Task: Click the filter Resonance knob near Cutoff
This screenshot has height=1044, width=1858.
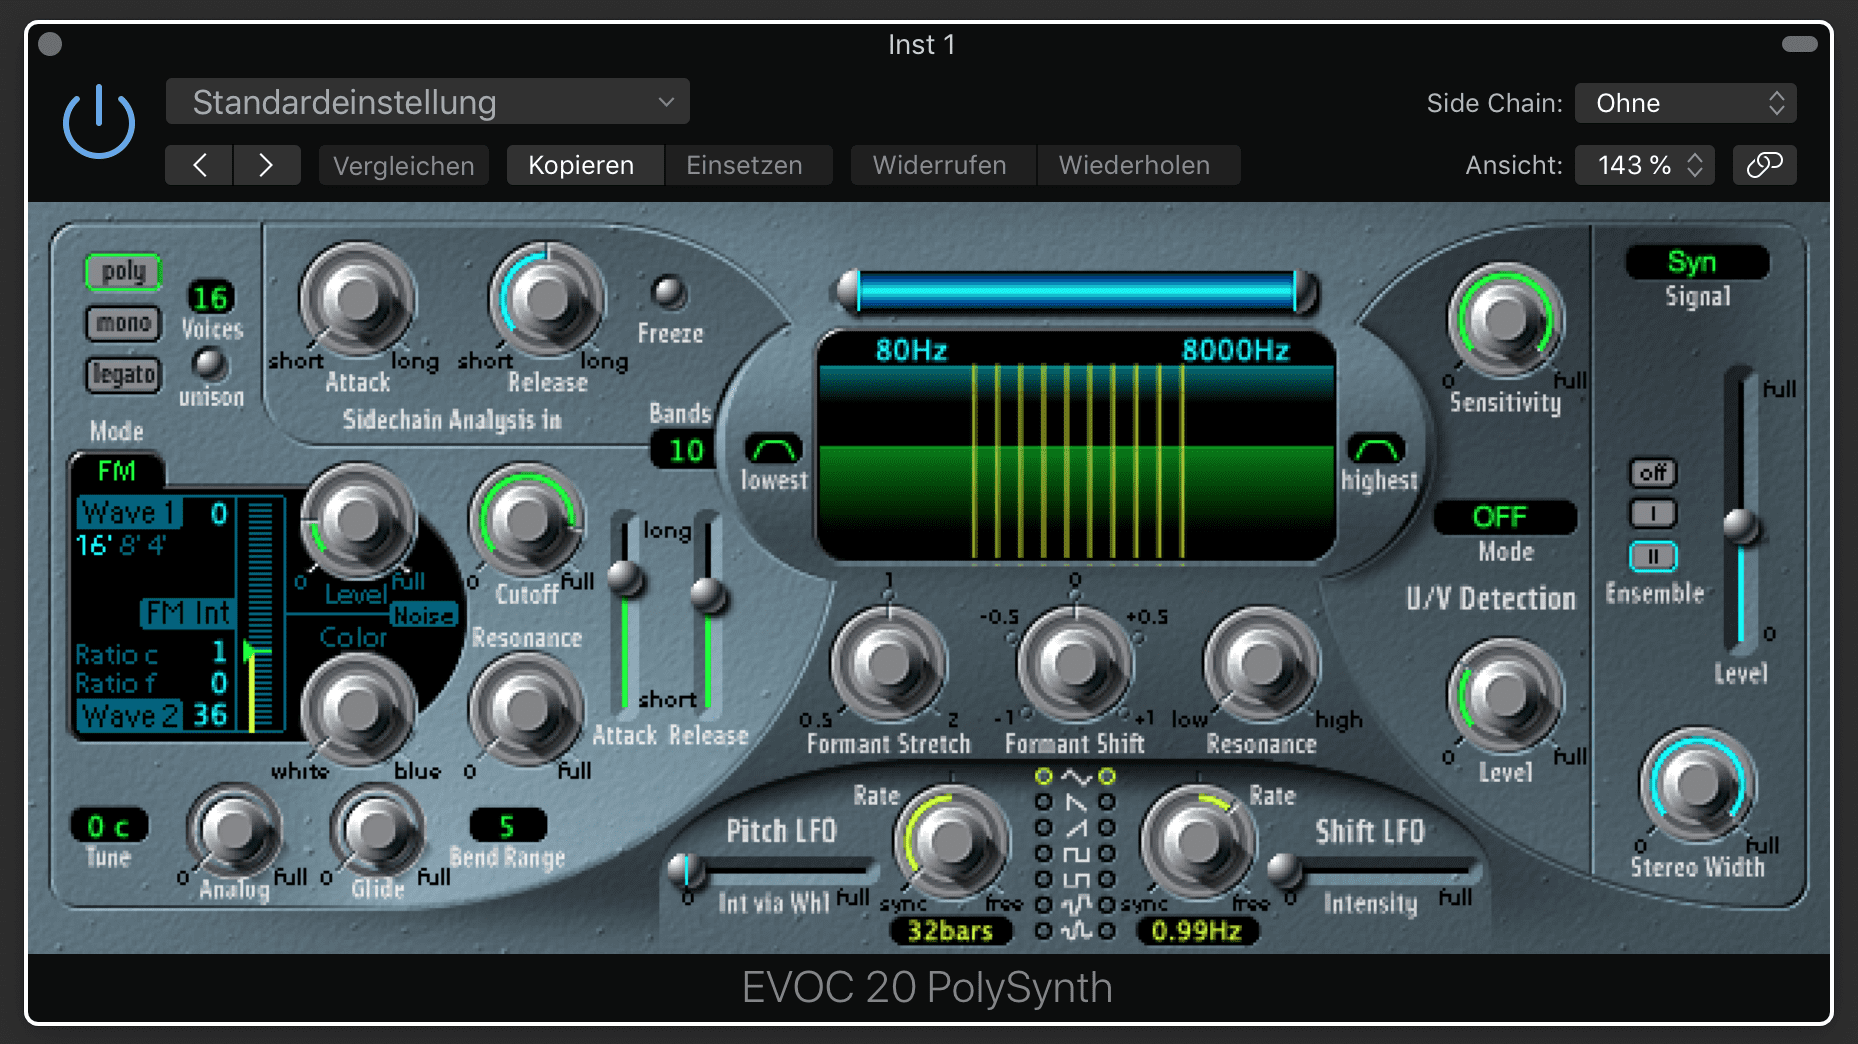Action: pos(526,709)
